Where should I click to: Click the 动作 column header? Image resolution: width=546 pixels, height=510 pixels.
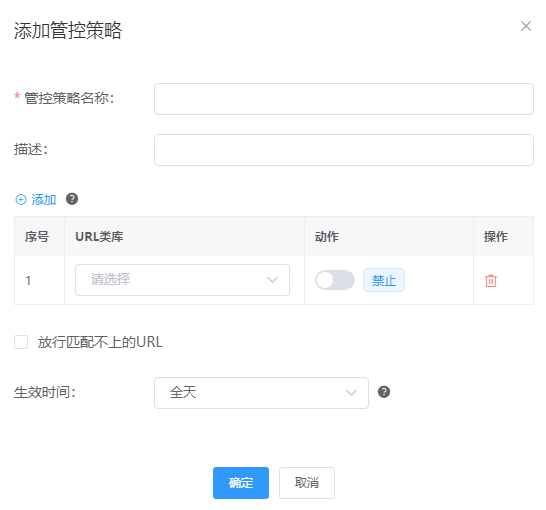327,237
